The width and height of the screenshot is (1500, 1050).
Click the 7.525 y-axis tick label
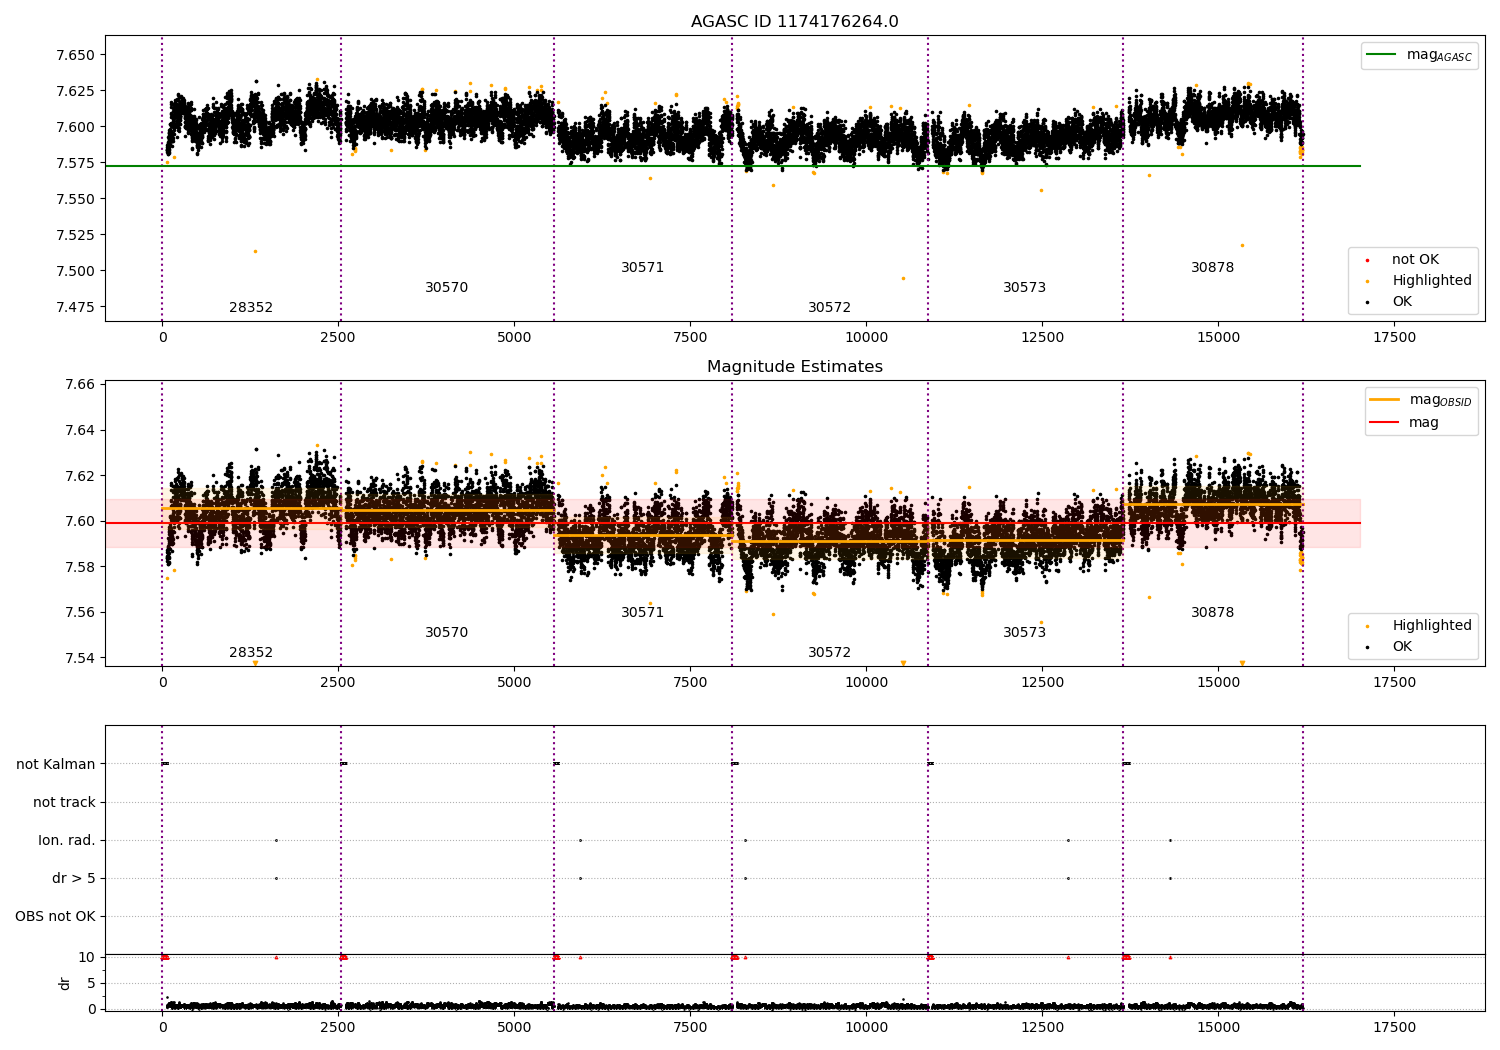pos(76,235)
